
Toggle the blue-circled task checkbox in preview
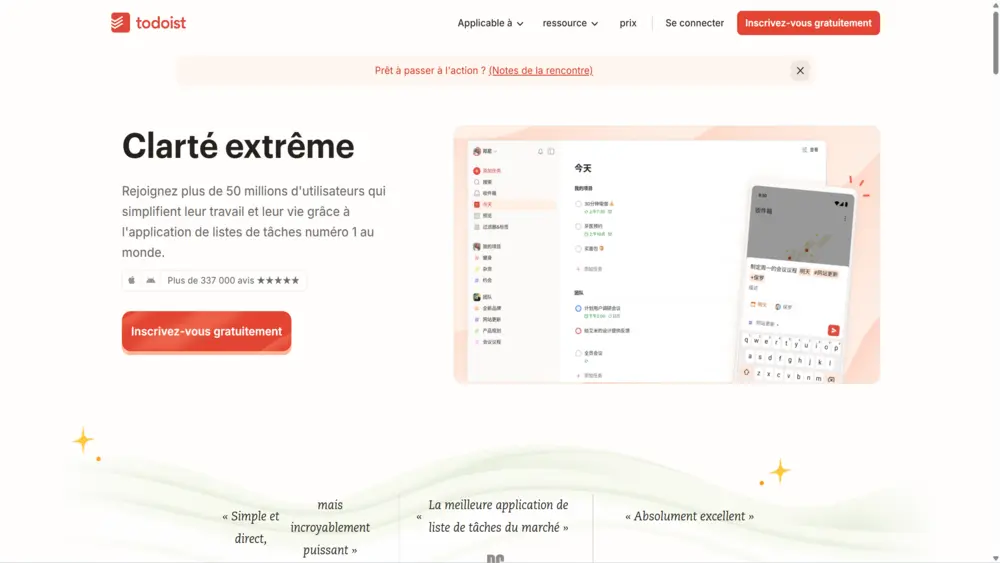pos(578,309)
